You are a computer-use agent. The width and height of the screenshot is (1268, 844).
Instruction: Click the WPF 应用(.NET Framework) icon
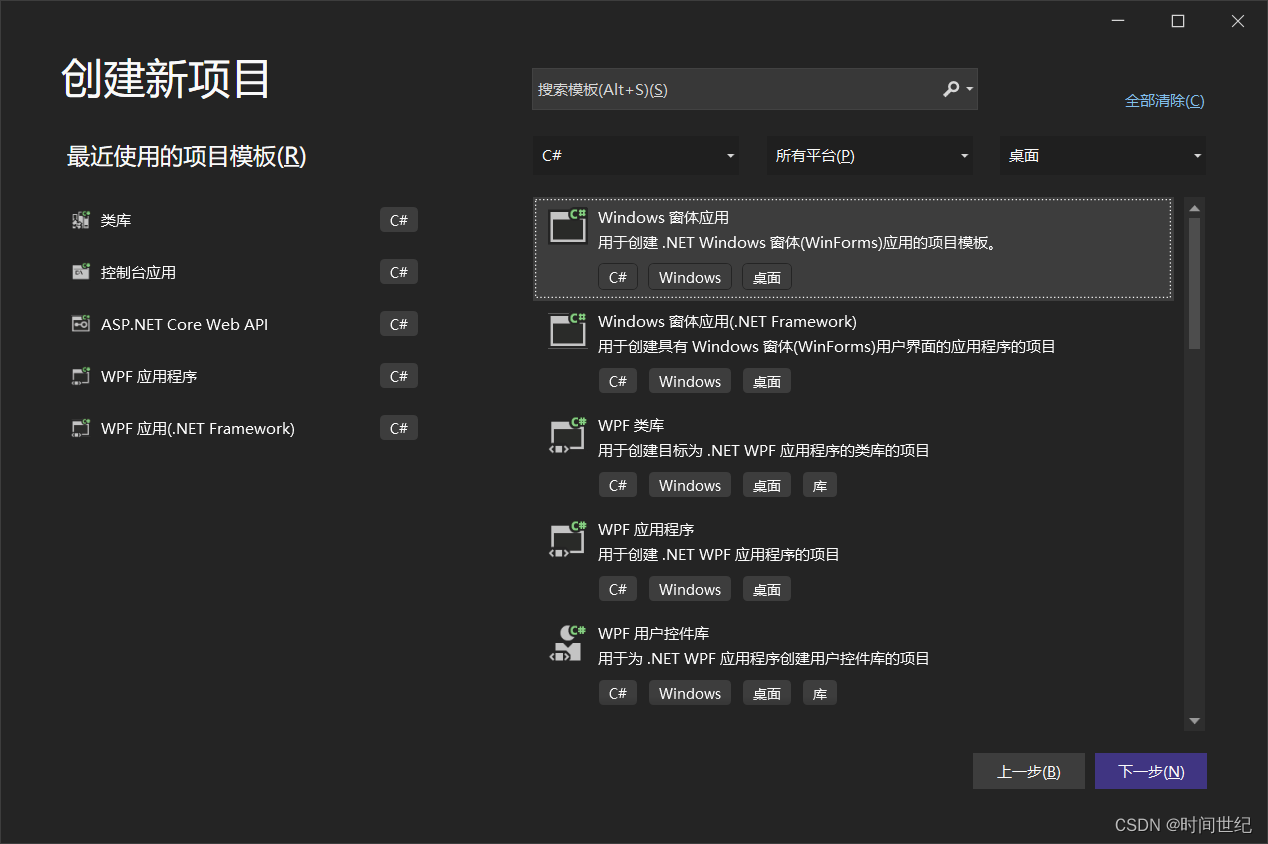(80, 427)
